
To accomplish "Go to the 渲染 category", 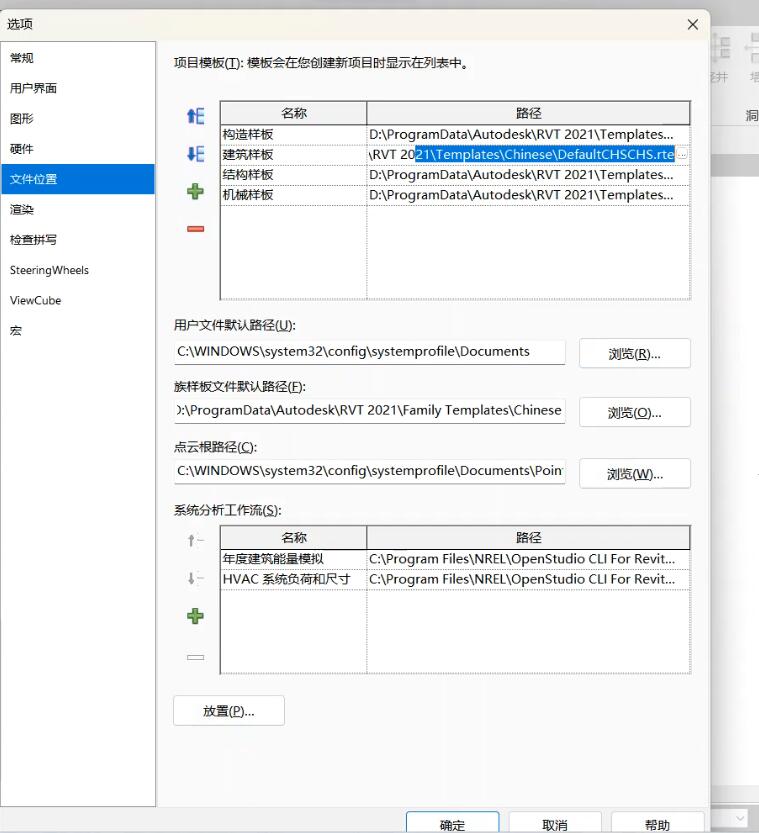I will (78, 209).
